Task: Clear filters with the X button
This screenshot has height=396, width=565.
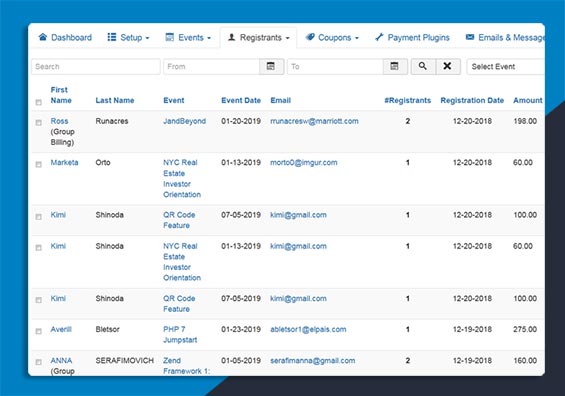Action: point(448,66)
